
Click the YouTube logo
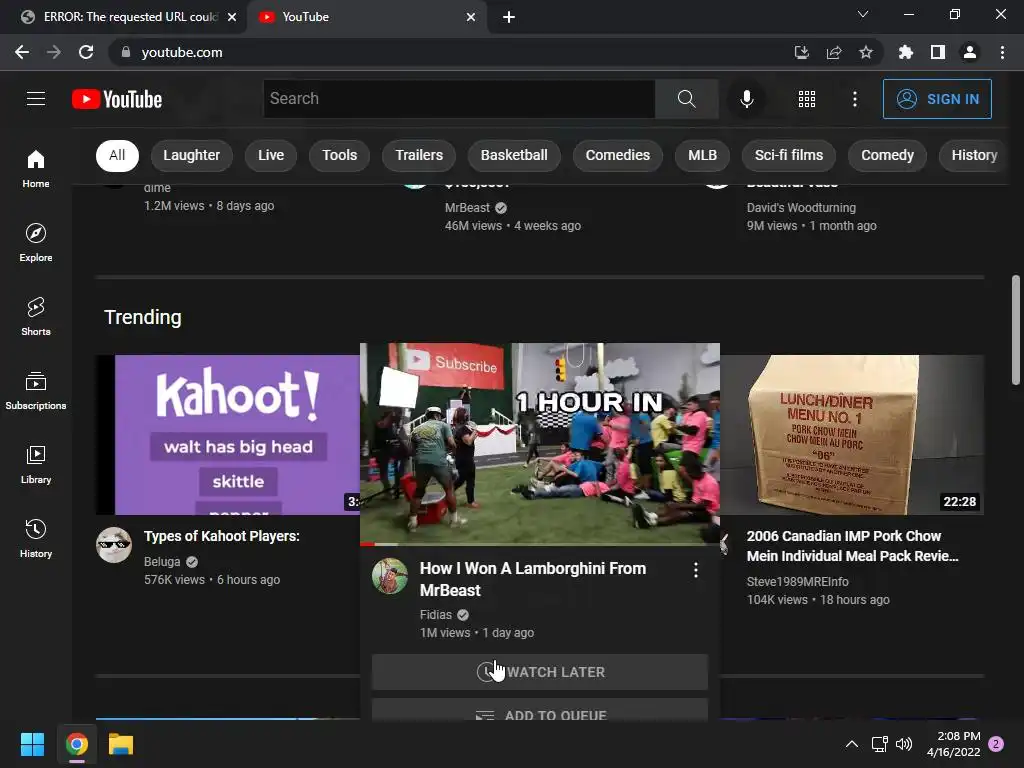(x=117, y=99)
